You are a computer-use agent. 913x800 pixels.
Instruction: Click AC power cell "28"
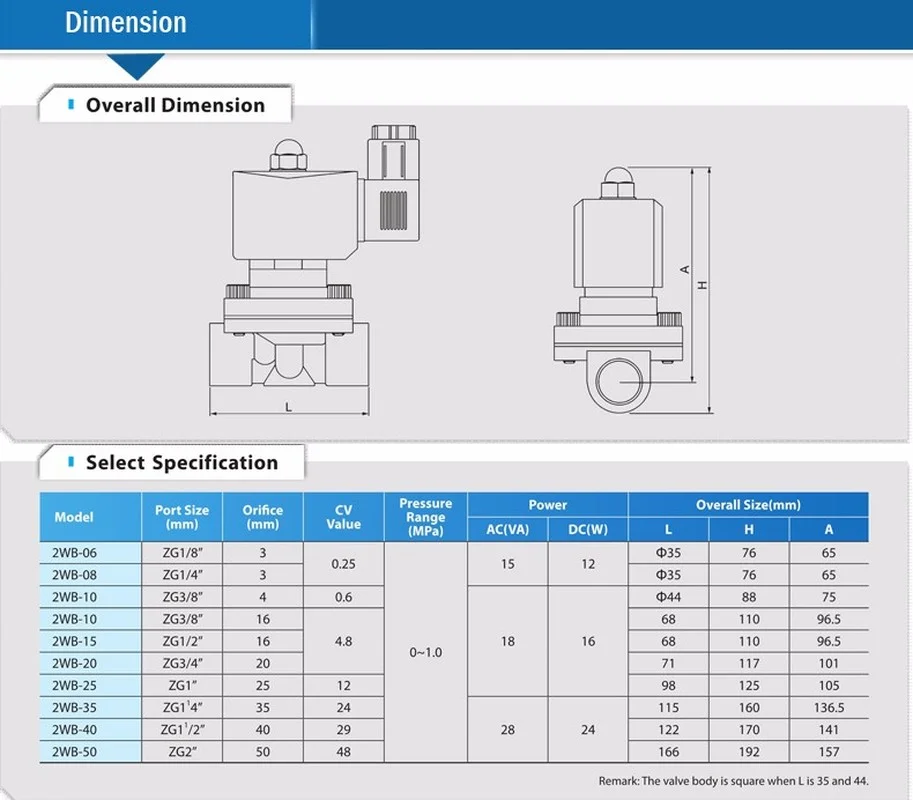[508, 730]
